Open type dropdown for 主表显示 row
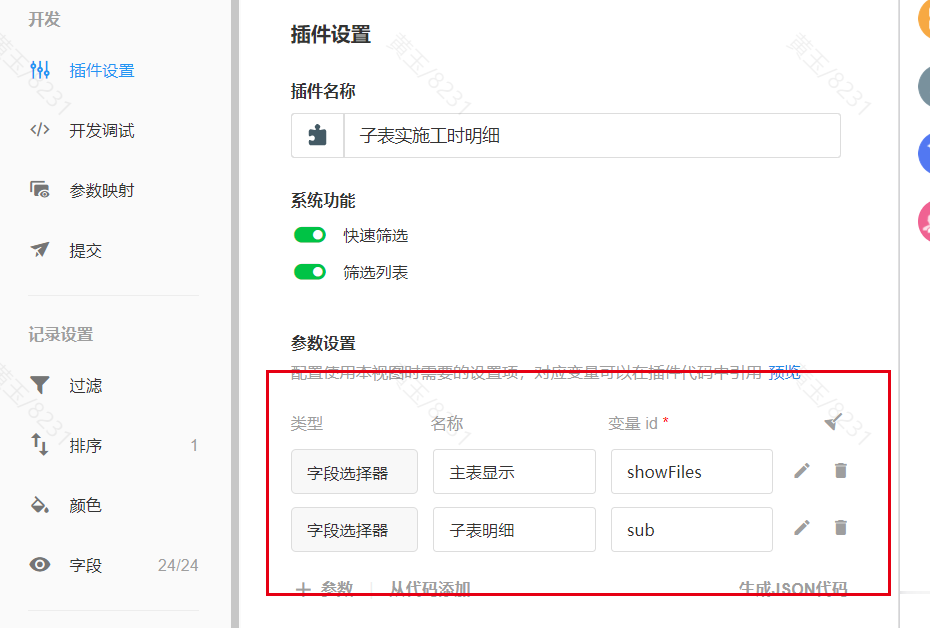 coord(354,471)
